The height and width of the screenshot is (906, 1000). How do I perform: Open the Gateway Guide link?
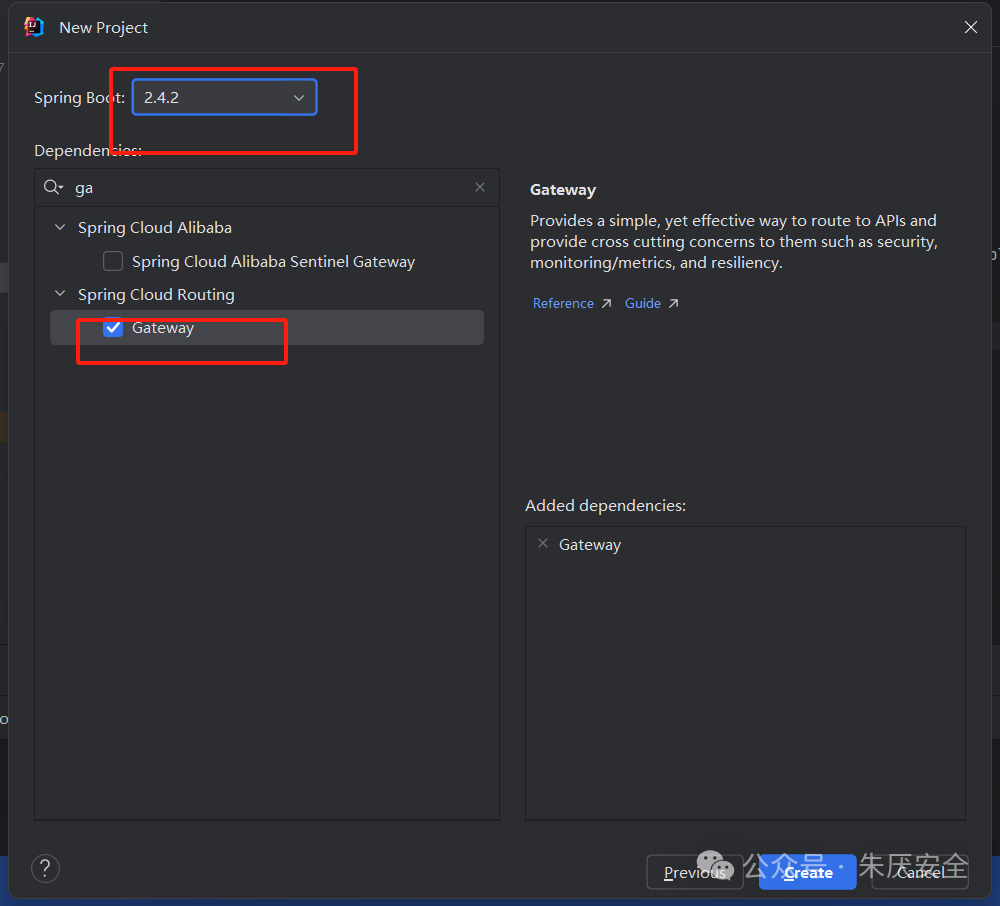[642, 303]
